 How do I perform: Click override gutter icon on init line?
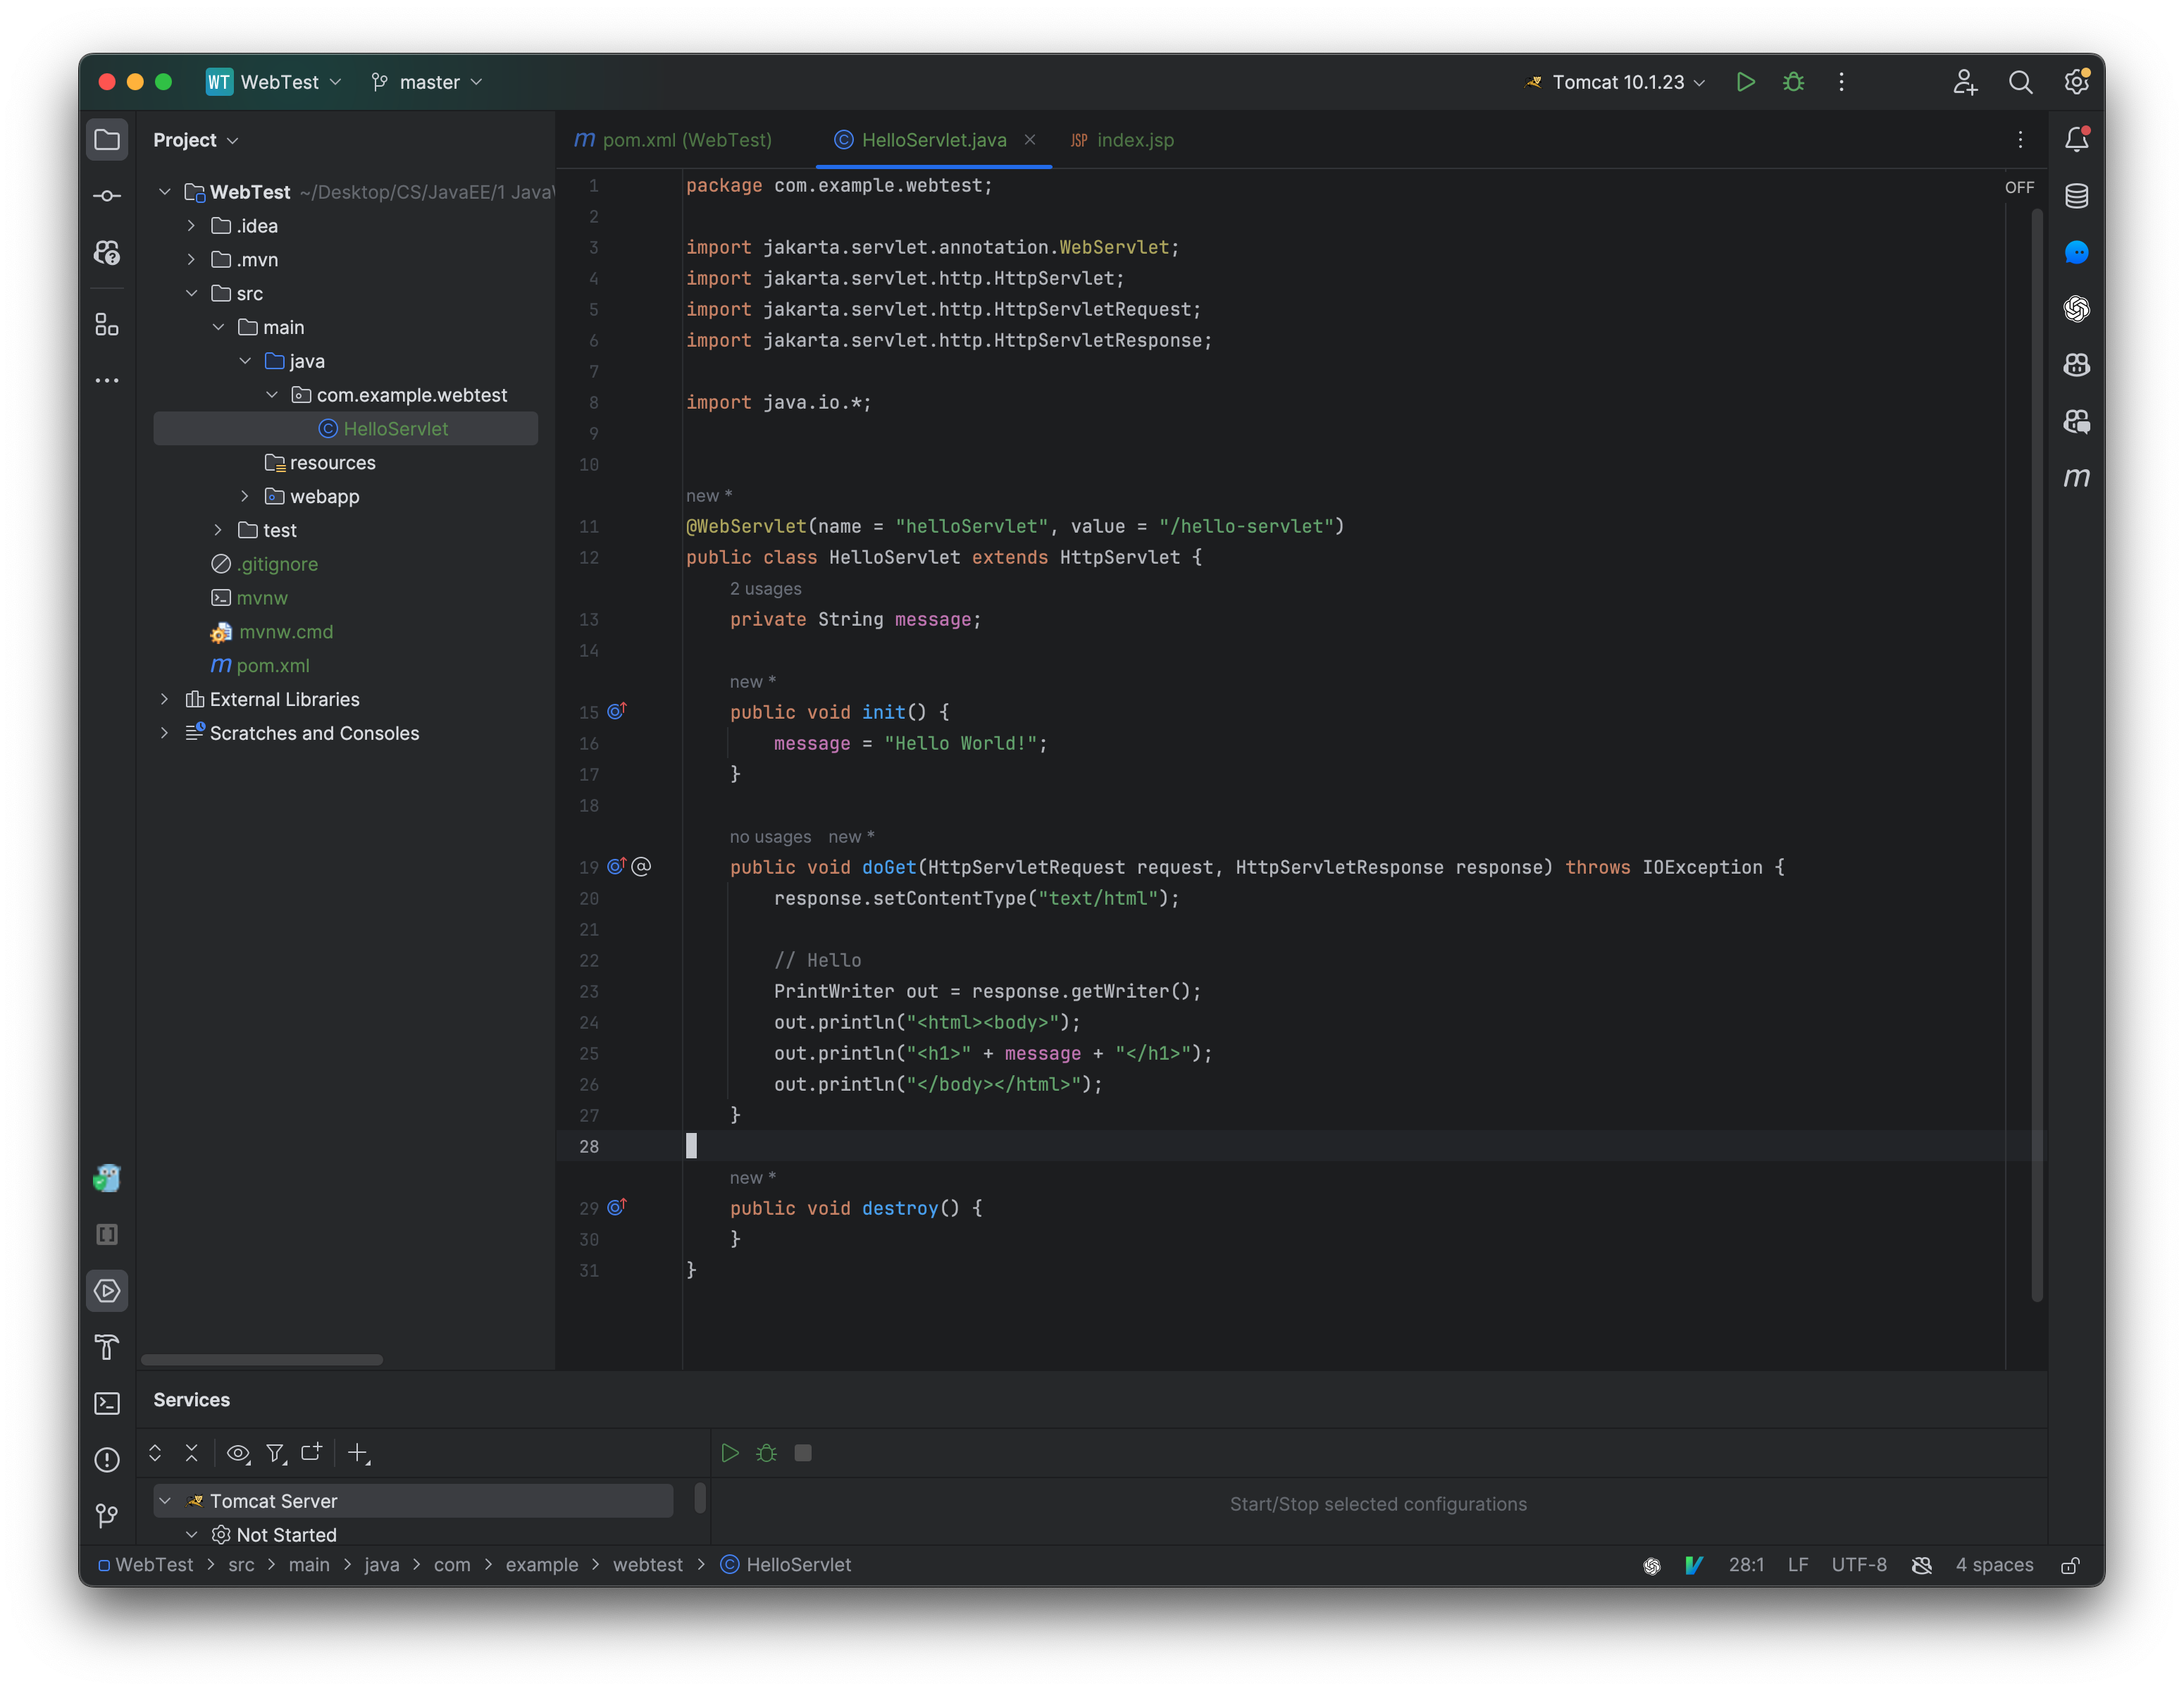(617, 711)
